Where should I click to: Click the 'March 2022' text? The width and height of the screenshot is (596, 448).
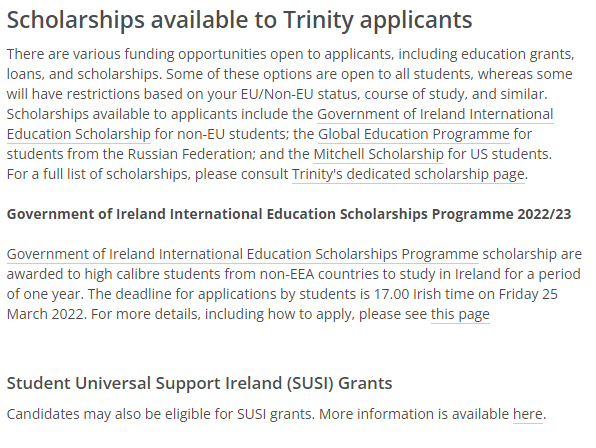tap(46, 315)
